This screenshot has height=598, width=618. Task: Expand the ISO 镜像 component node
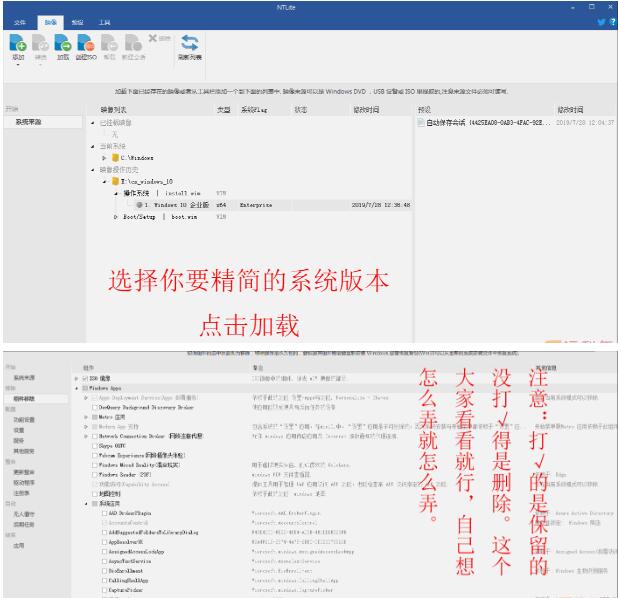76,378
